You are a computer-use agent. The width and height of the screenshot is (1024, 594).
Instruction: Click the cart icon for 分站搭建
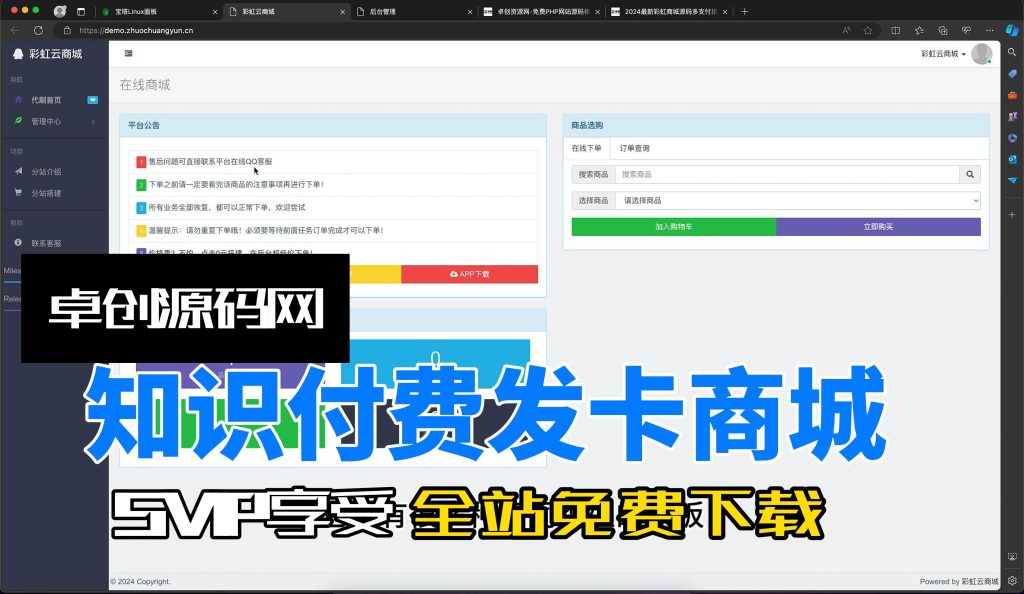[x=18, y=193]
